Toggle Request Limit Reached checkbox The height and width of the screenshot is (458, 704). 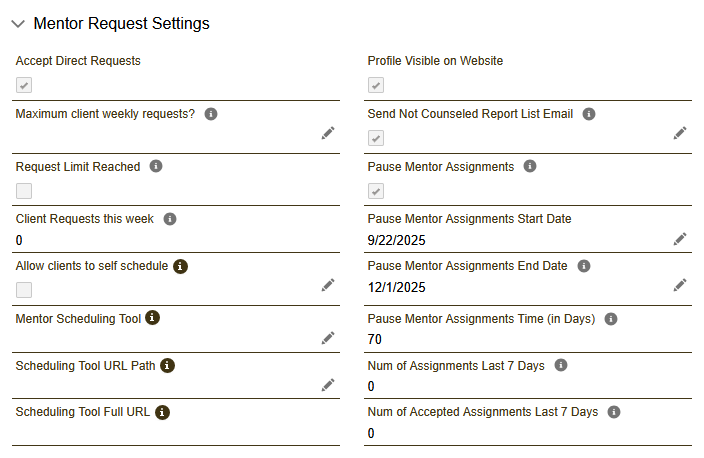(24, 190)
